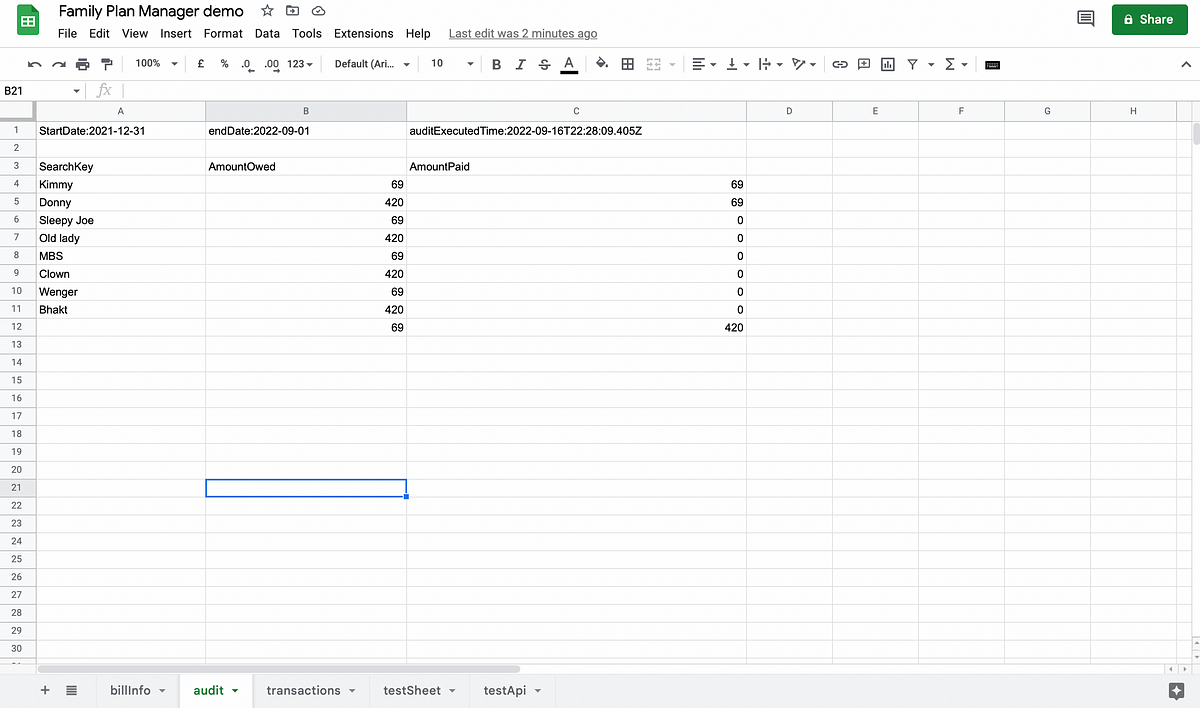Open the Format menu

223,33
